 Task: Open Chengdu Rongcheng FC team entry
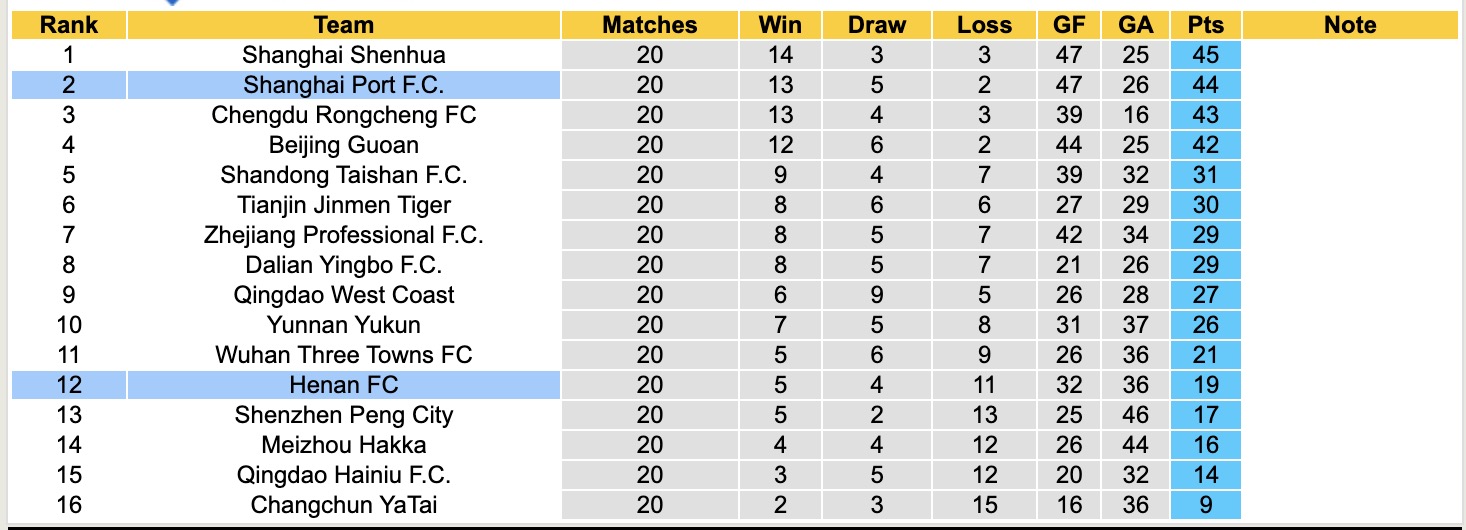click(x=343, y=115)
